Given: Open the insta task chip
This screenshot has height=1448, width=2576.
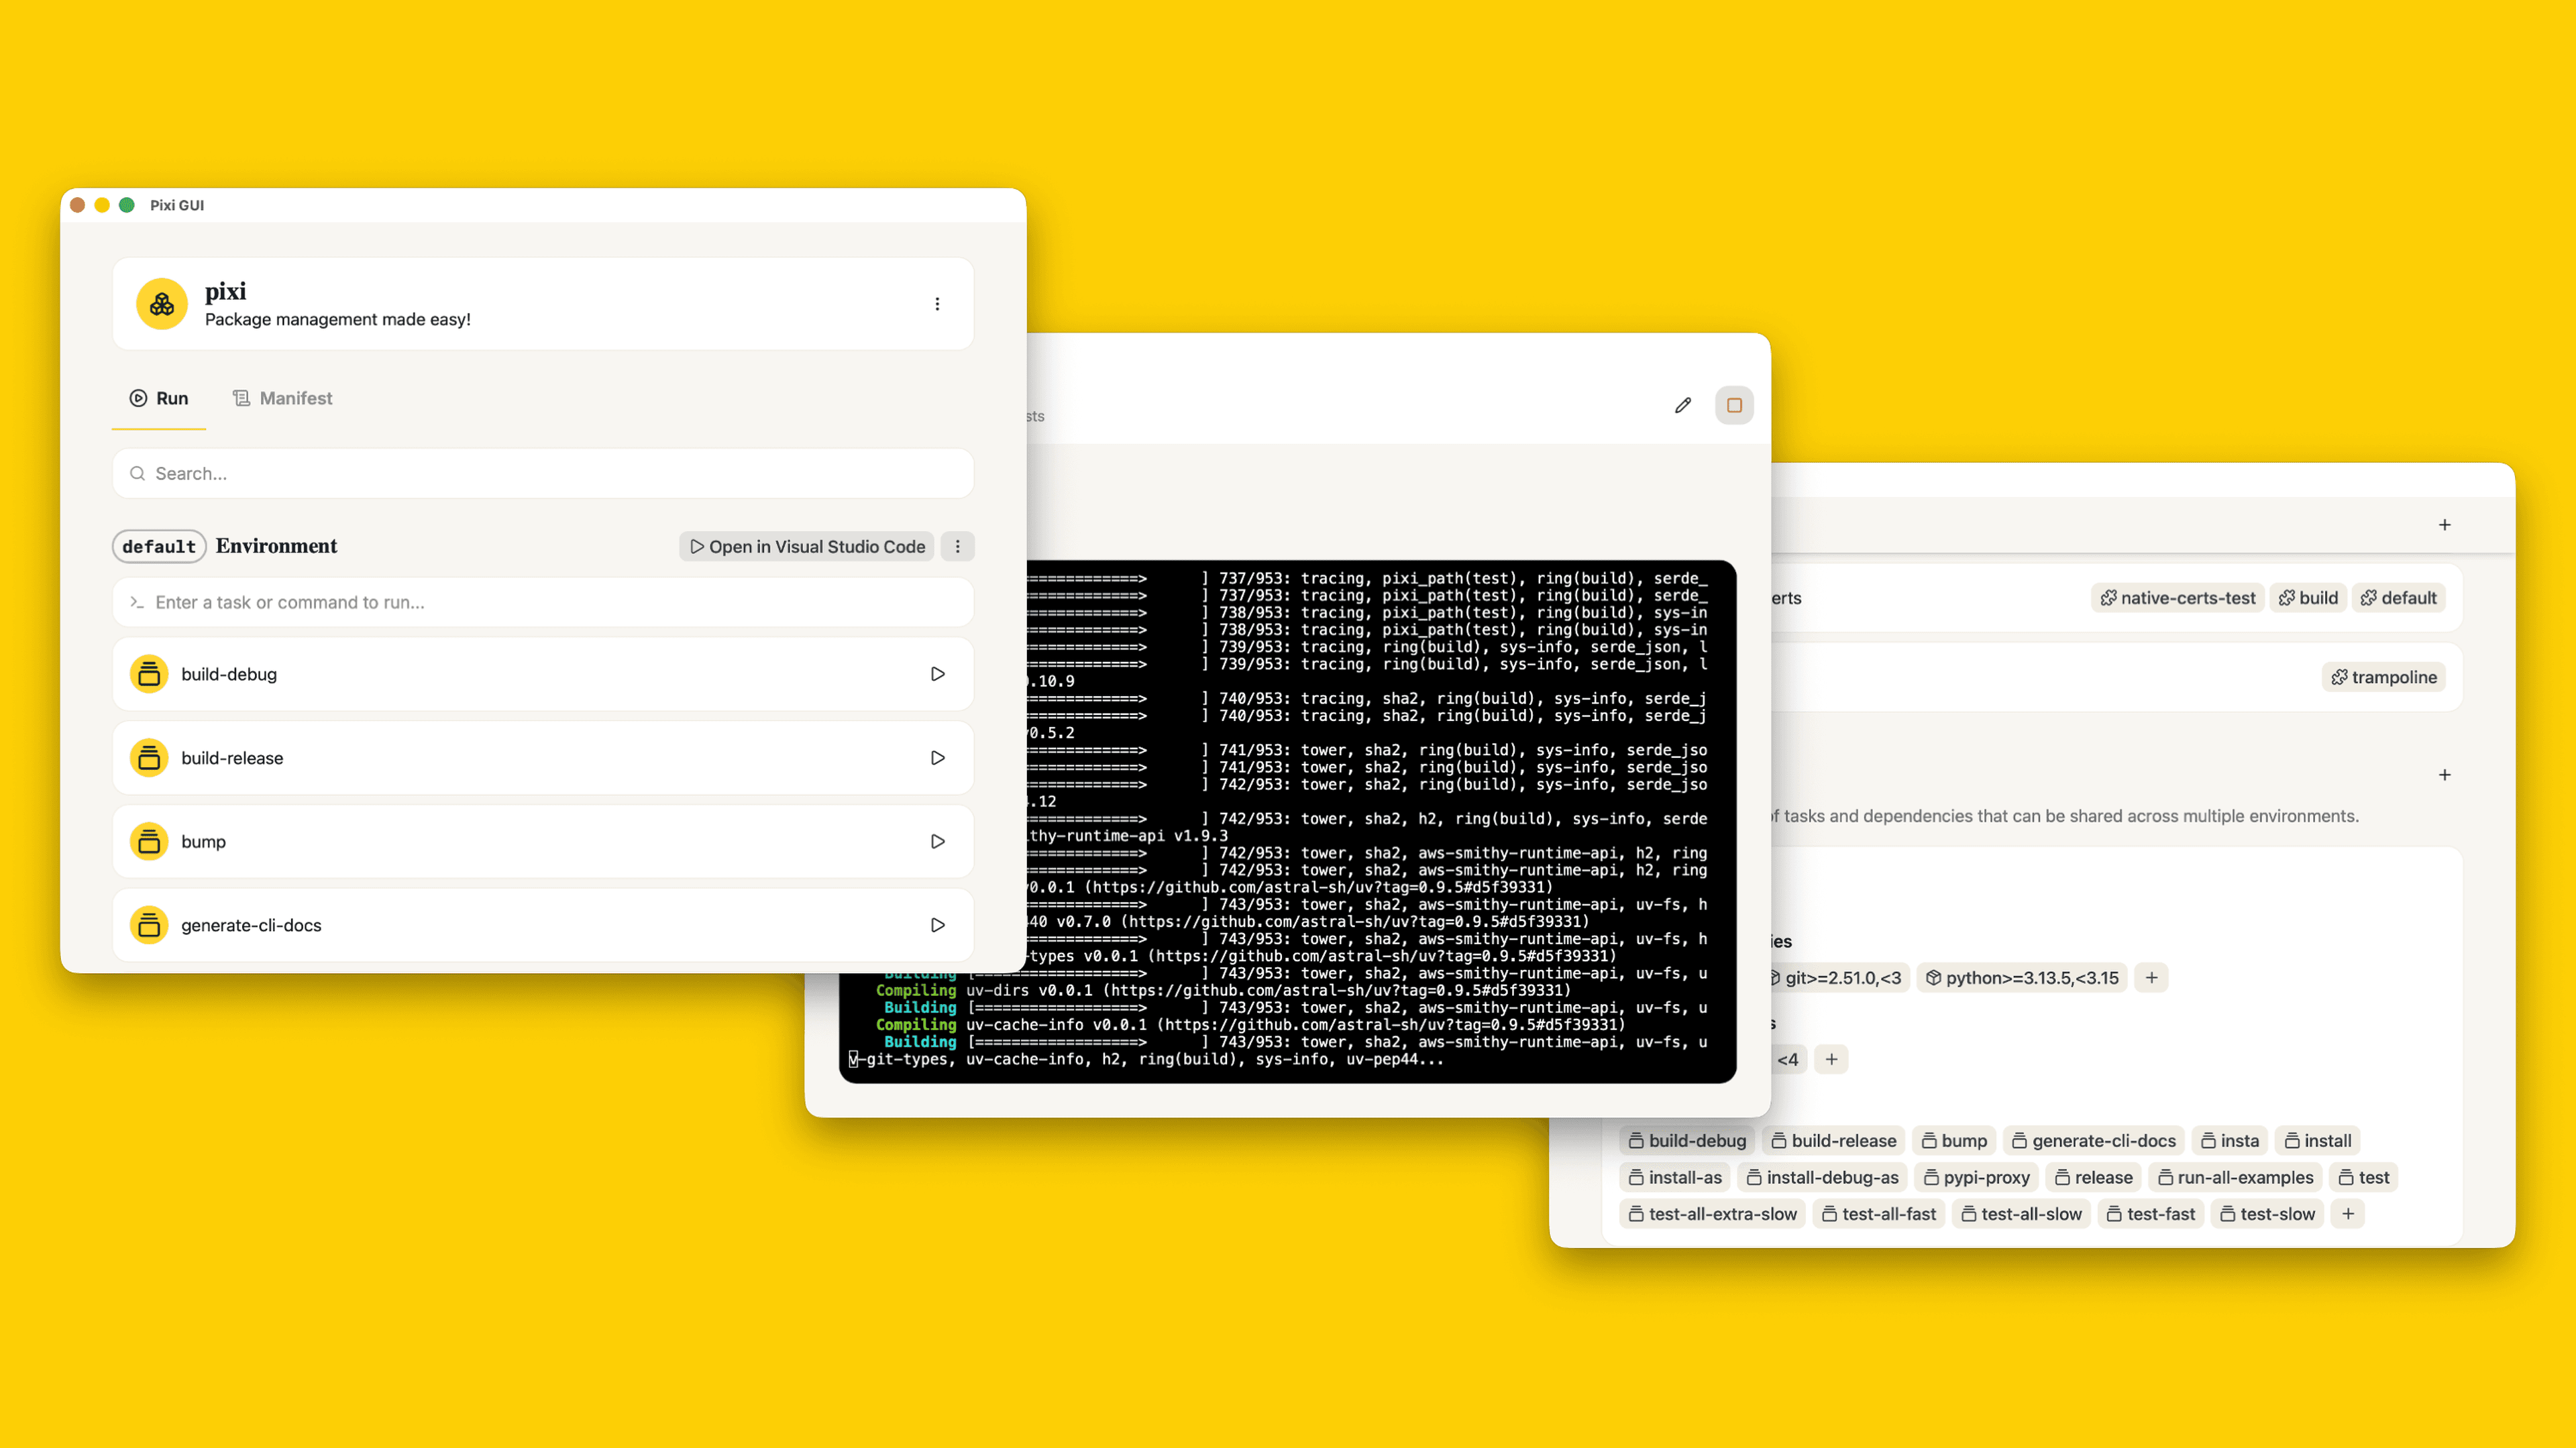Looking at the screenshot, I should point(2229,1141).
